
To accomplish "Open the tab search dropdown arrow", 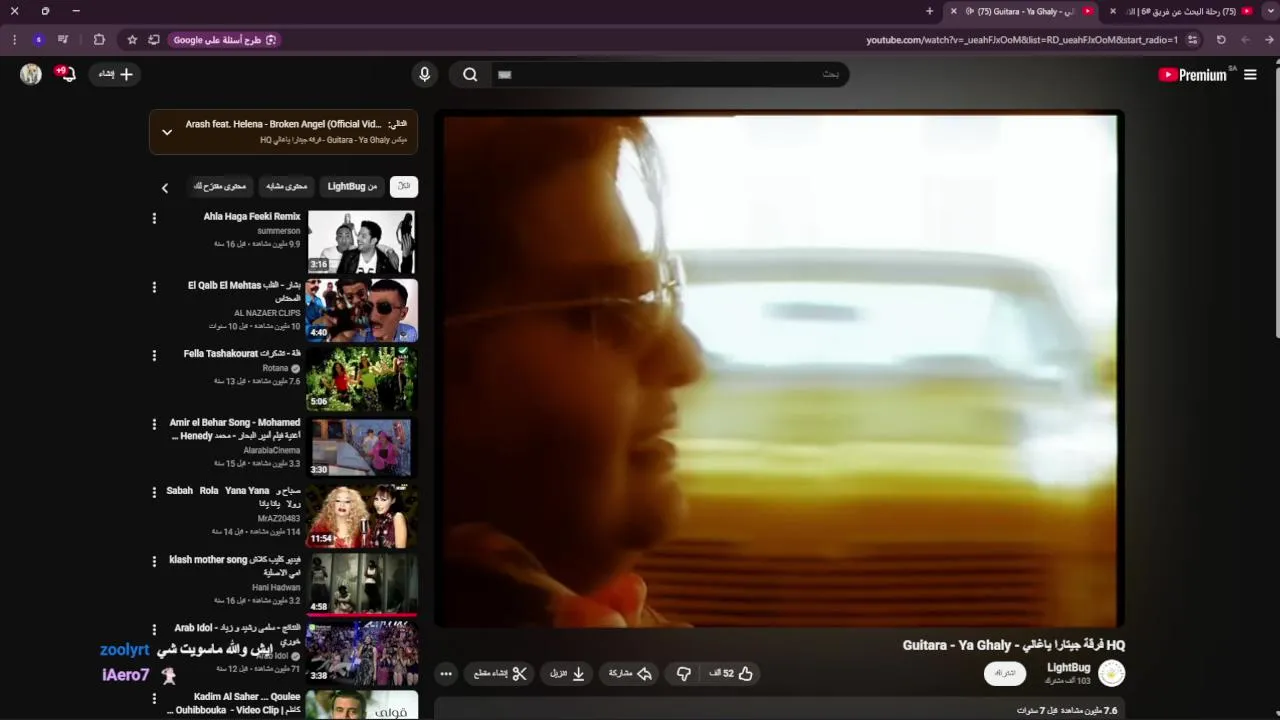I will click(x=1269, y=11).
